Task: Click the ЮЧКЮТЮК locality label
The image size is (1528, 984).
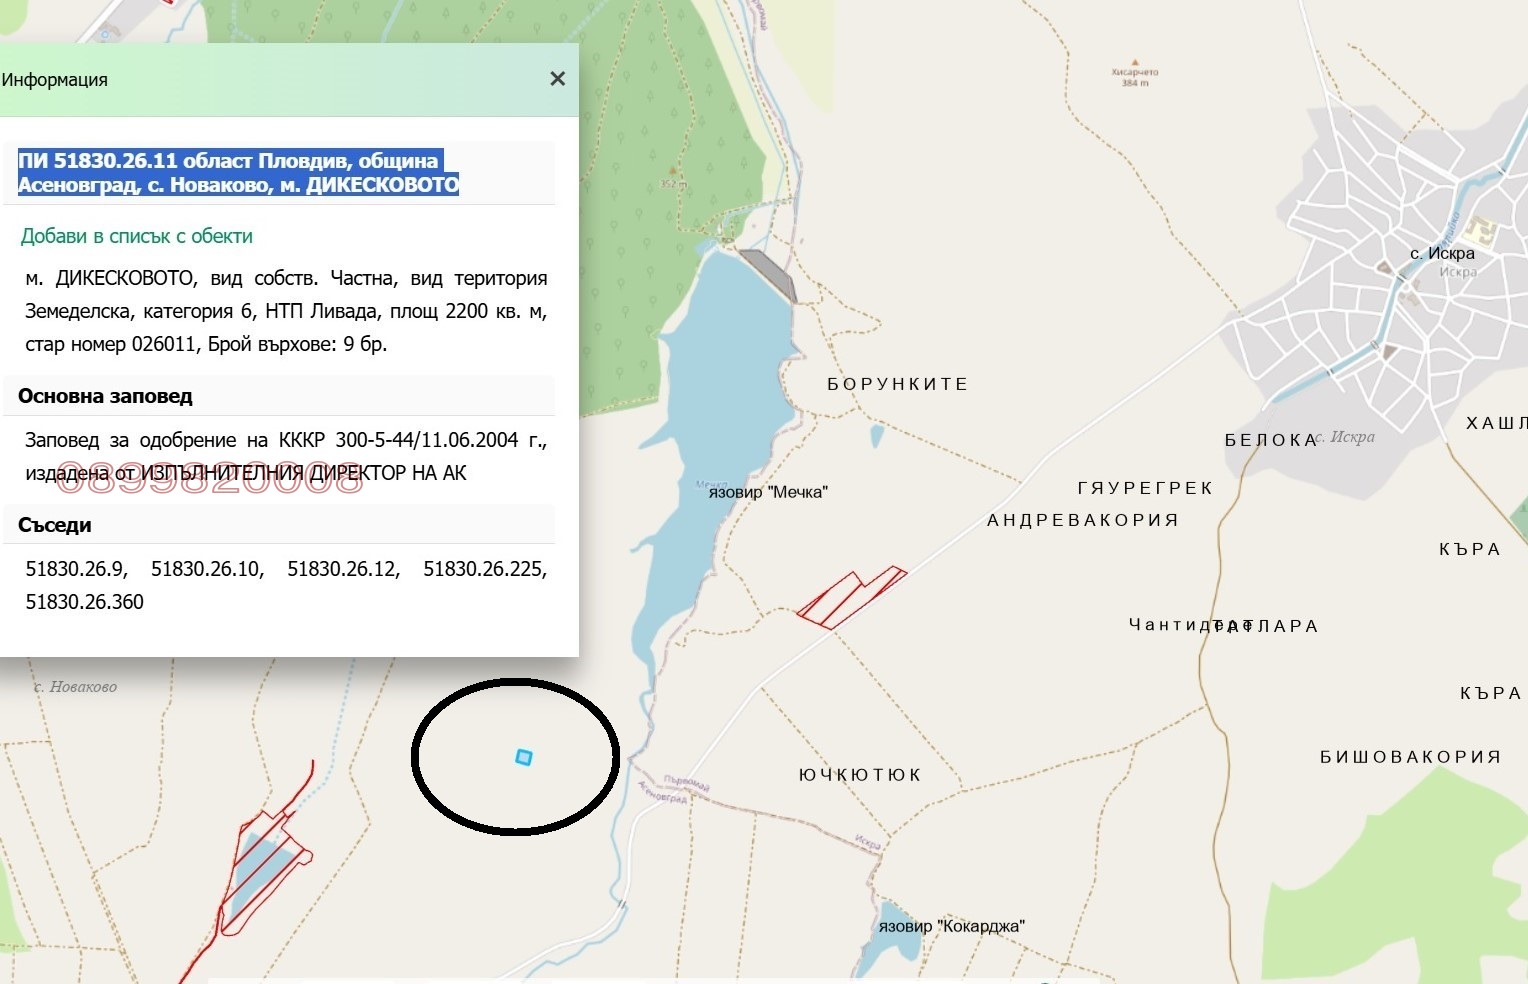Action: point(860,775)
